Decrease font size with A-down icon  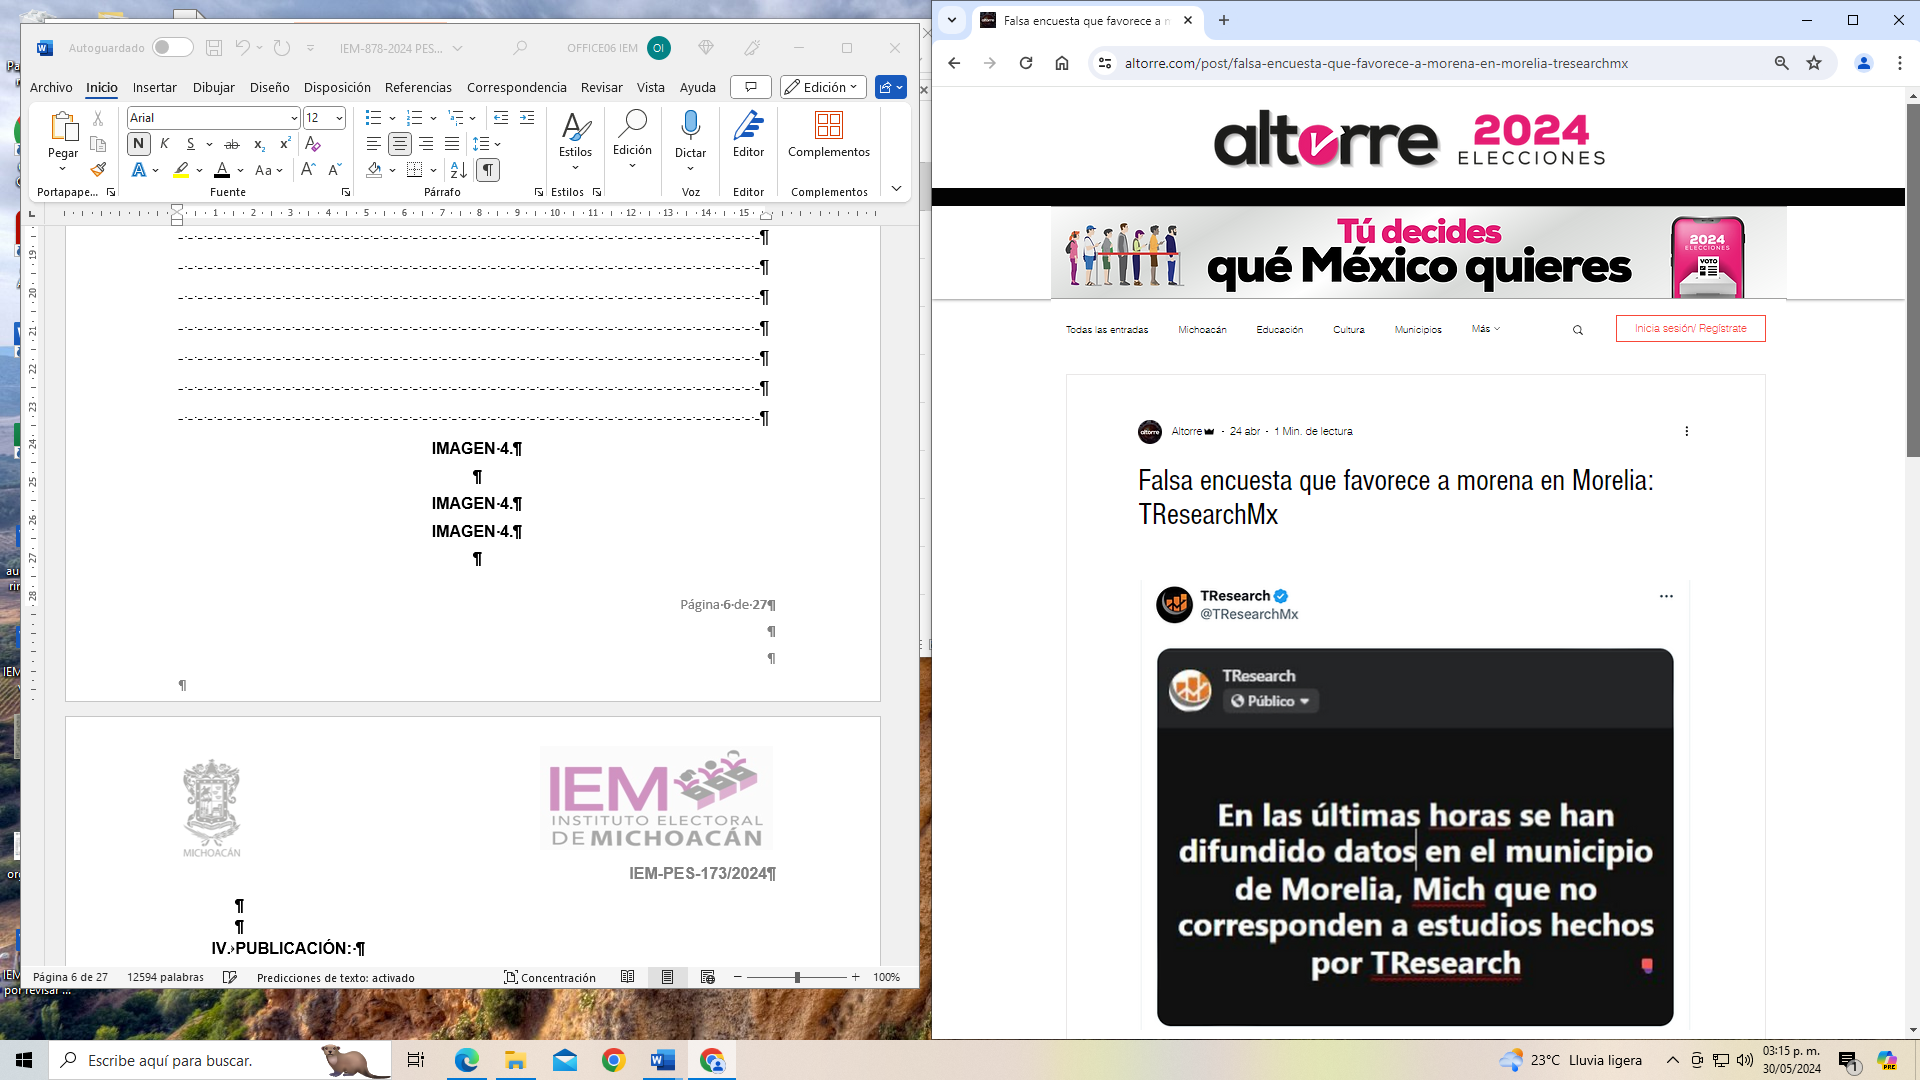(335, 170)
